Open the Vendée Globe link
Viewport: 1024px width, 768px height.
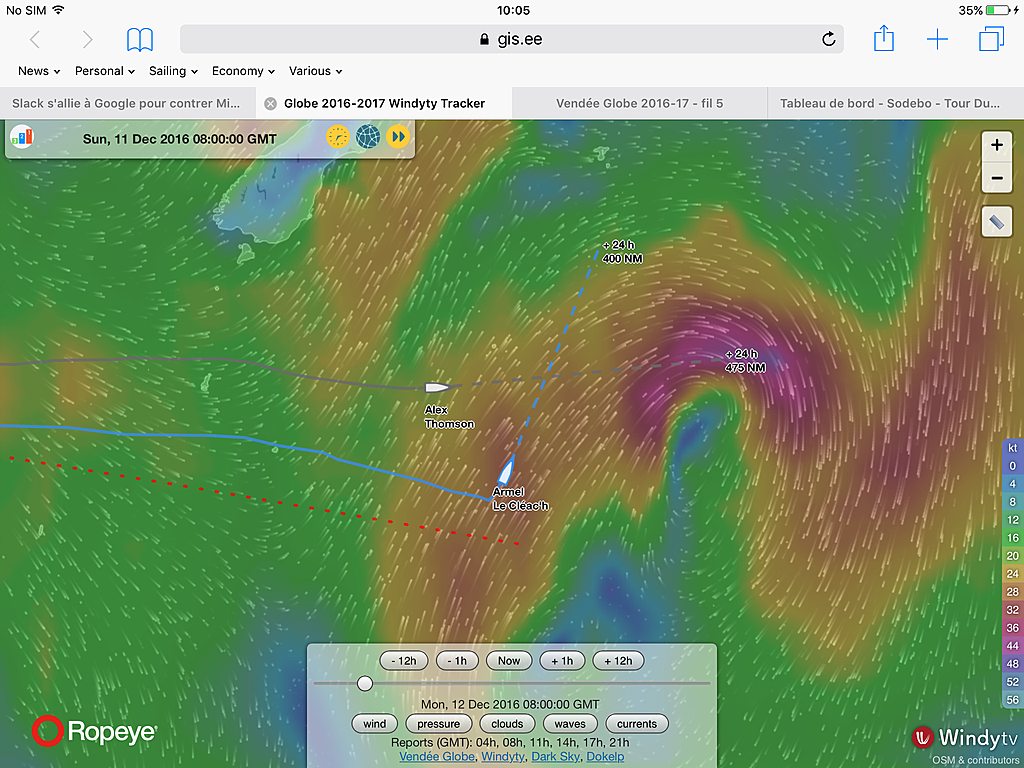436,756
